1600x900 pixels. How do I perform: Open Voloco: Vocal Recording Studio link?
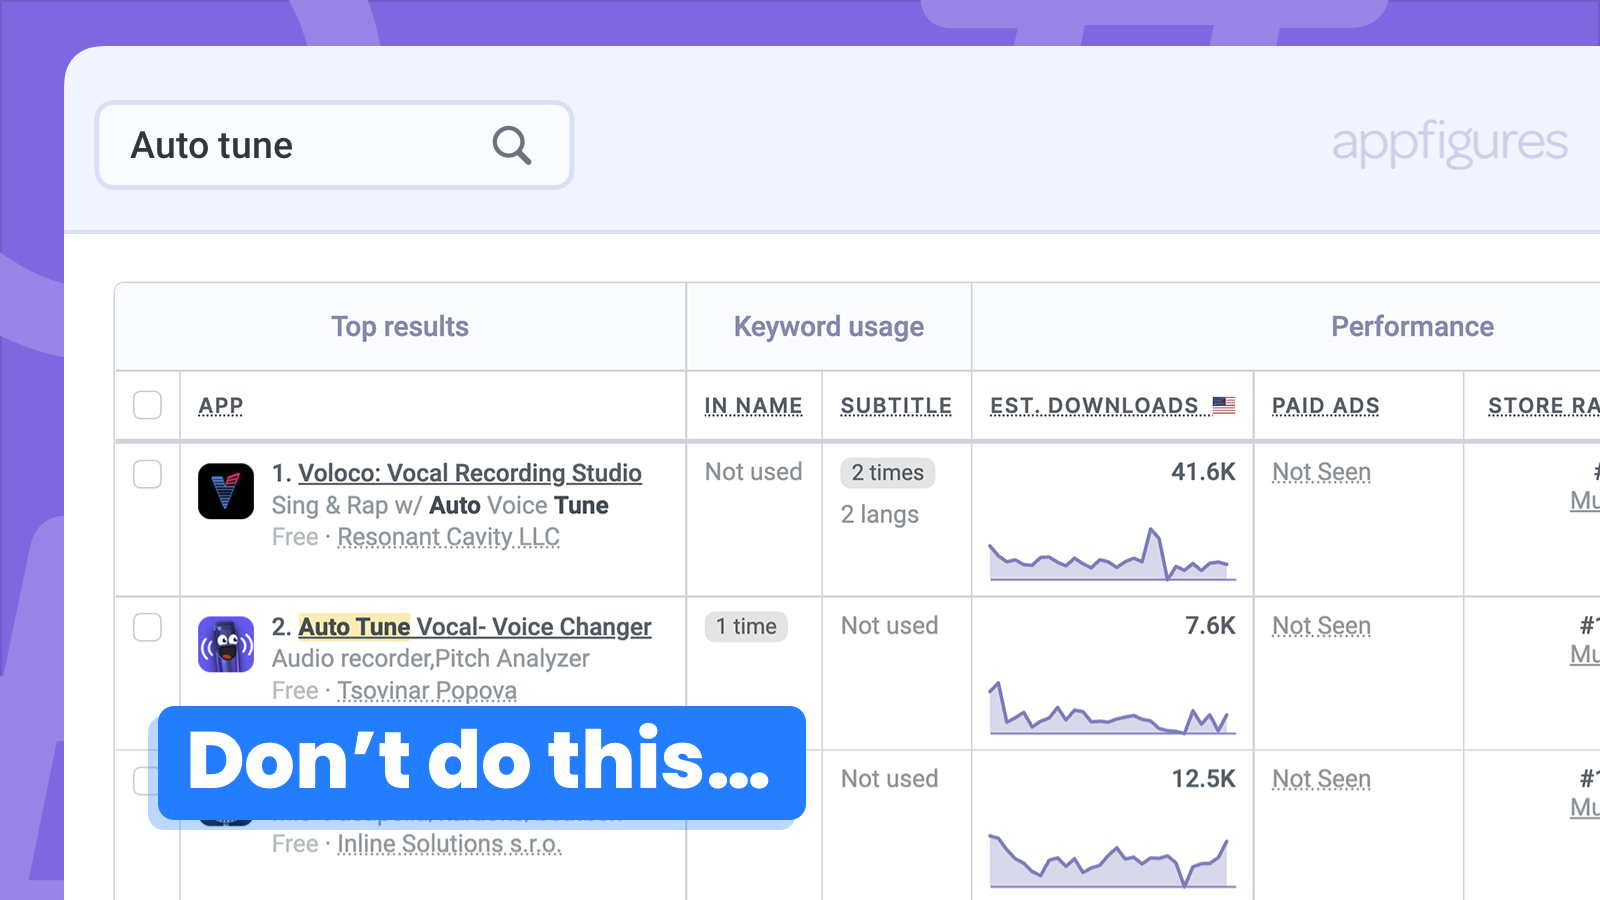[470, 473]
